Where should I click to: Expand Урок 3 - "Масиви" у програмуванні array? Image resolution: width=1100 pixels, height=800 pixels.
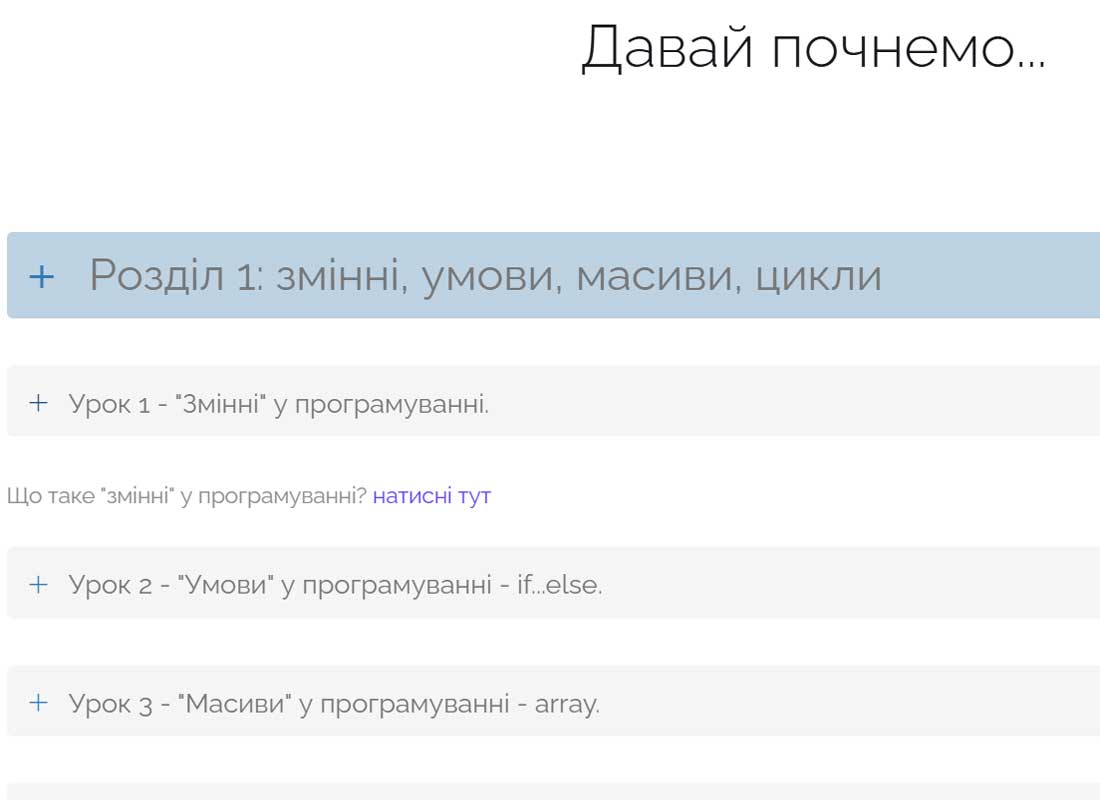[x=554, y=700]
